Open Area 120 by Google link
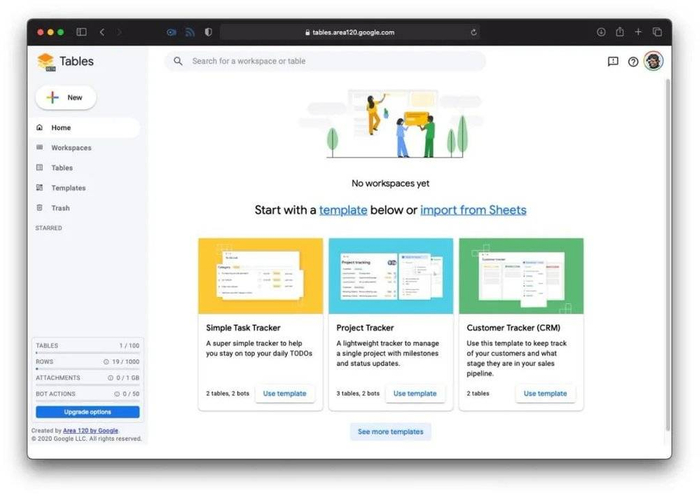700x496 pixels. pyautogui.click(x=91, y=430)
